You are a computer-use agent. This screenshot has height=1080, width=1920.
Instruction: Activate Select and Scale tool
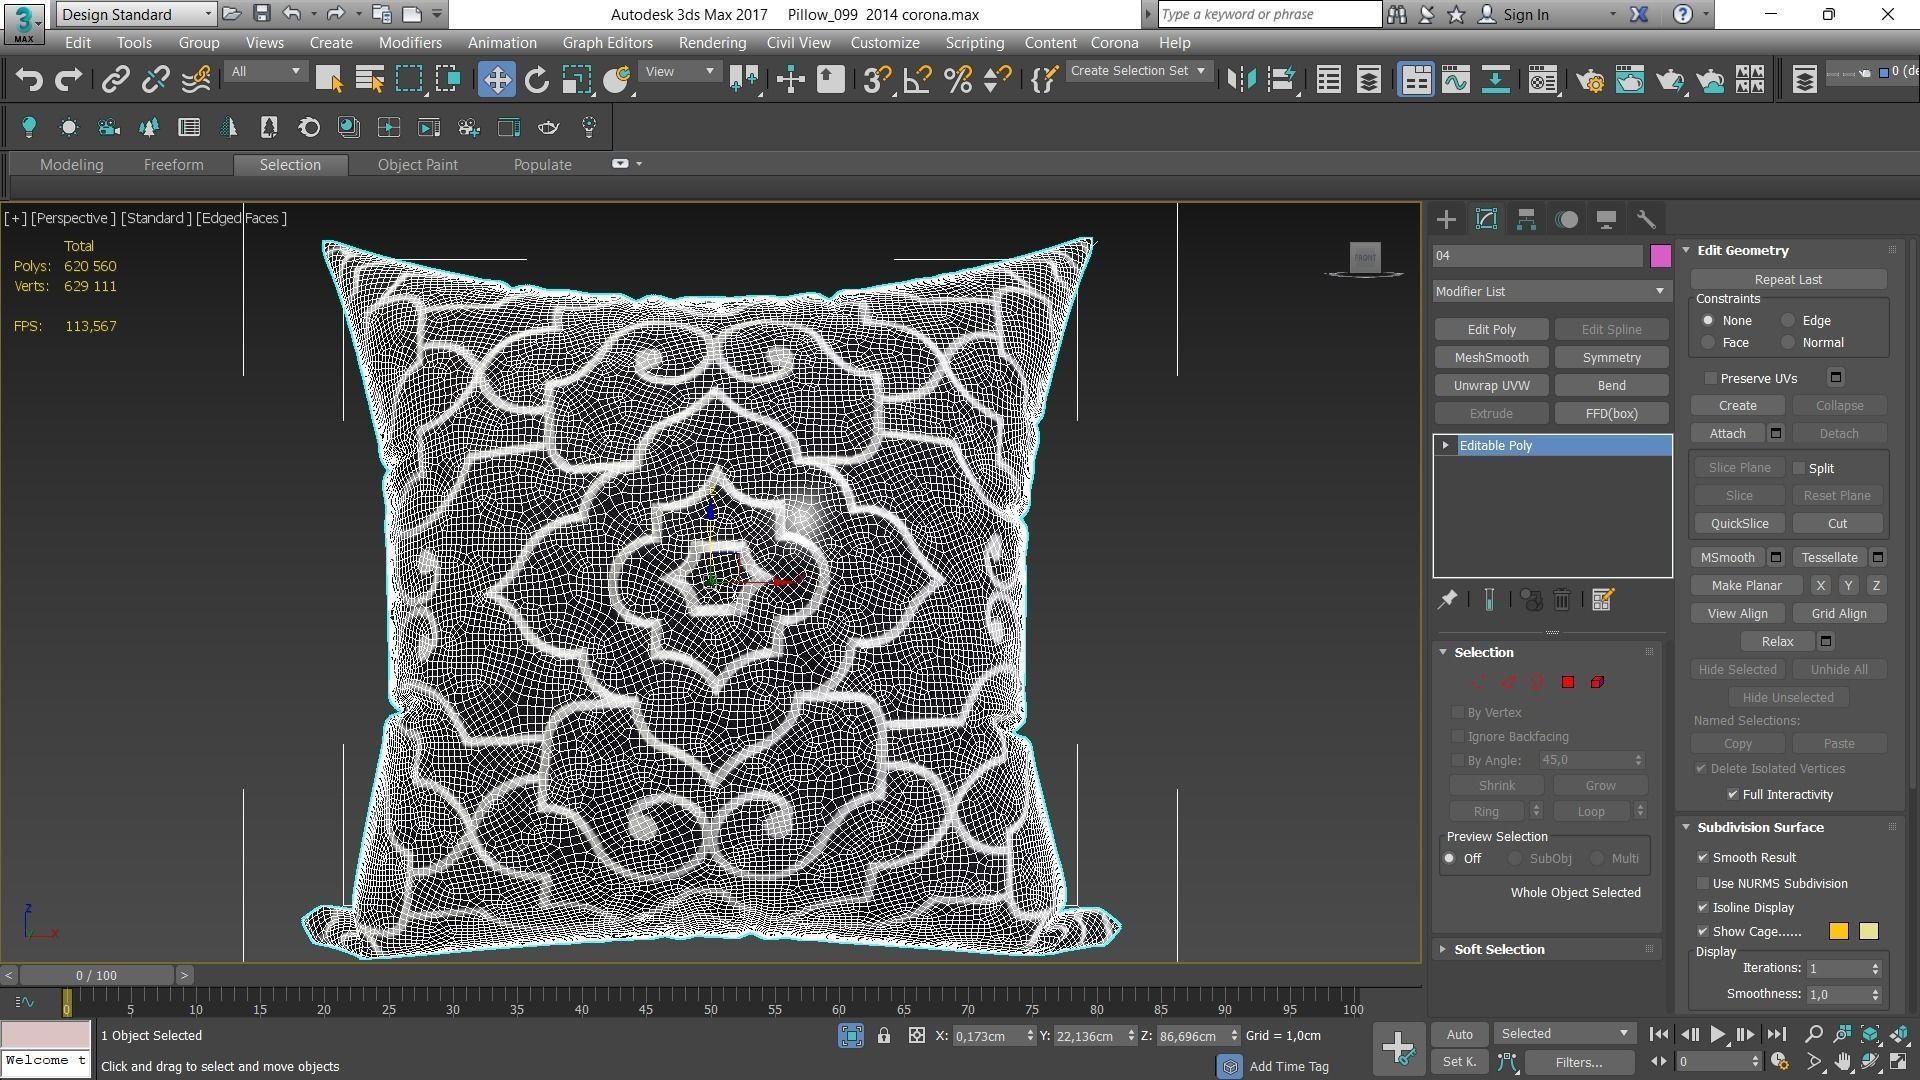click(x=577, y=80)
